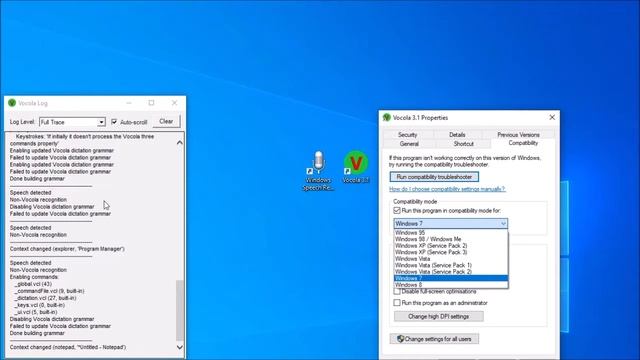This screenshot has width=640, height=360.
Task: Click 'Context changed (notepad' log line
Action: 68,347
